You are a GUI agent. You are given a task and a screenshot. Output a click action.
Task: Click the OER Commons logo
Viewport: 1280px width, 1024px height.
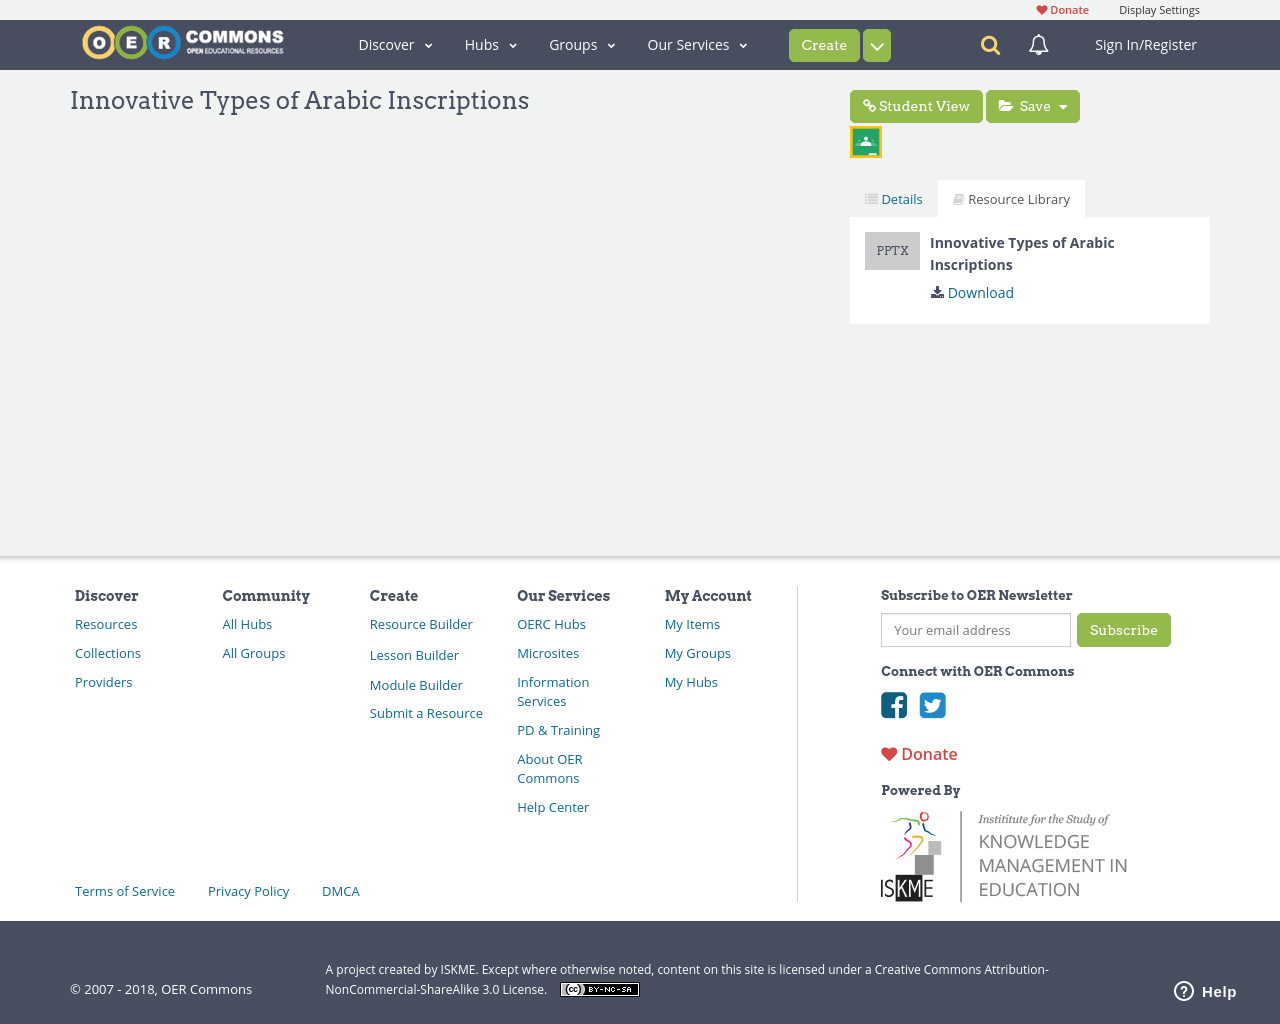click(182, 42)
